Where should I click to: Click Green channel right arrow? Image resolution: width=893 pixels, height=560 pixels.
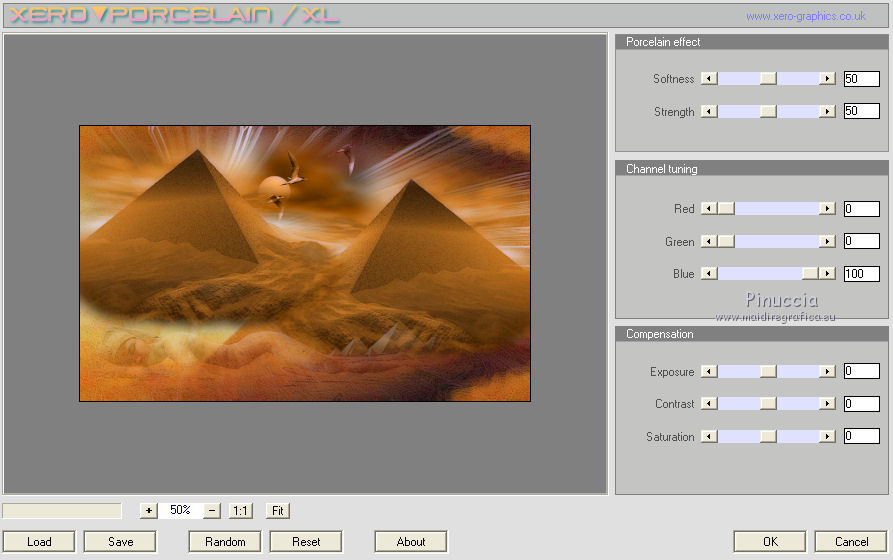coord(827,241)
